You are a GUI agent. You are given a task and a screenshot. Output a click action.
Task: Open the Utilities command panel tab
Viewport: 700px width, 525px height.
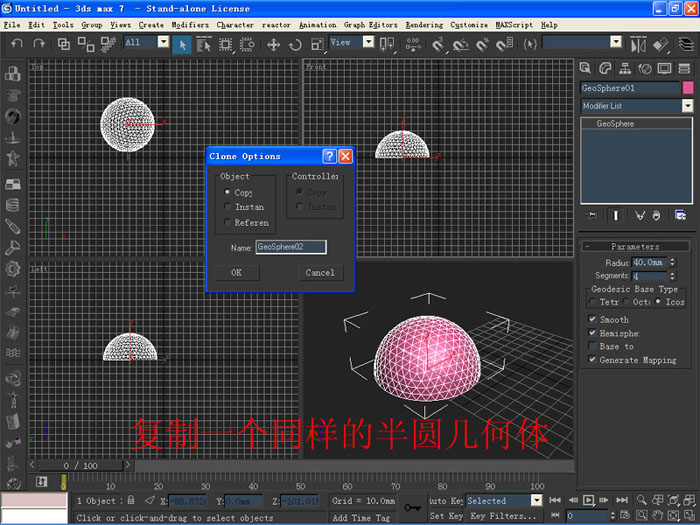[684, 68]
